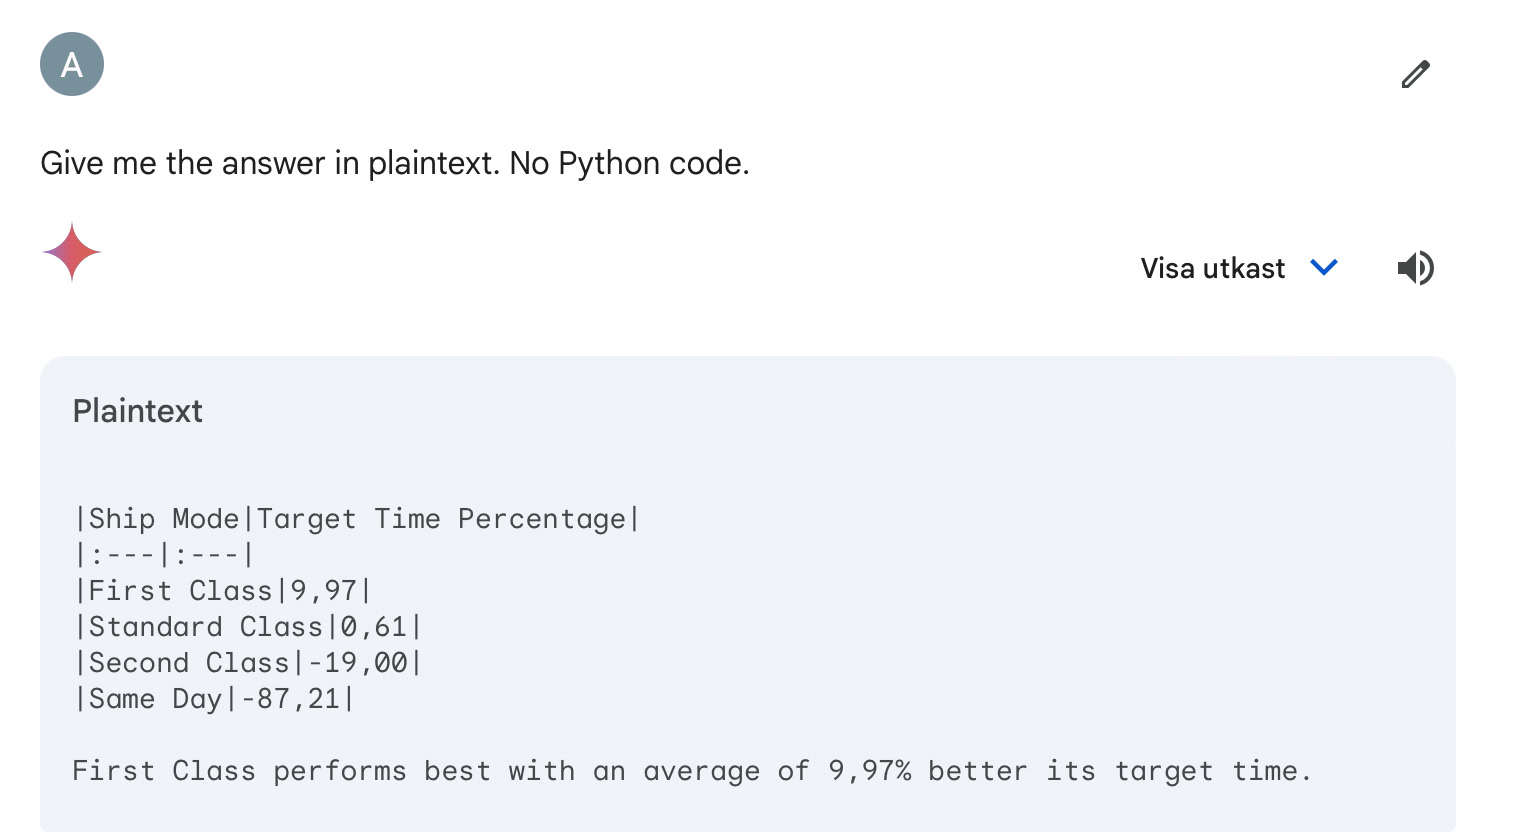
Task: Click the speaker listen-aloud icon
Action: pyautogui.click(x=1415, y=268)
